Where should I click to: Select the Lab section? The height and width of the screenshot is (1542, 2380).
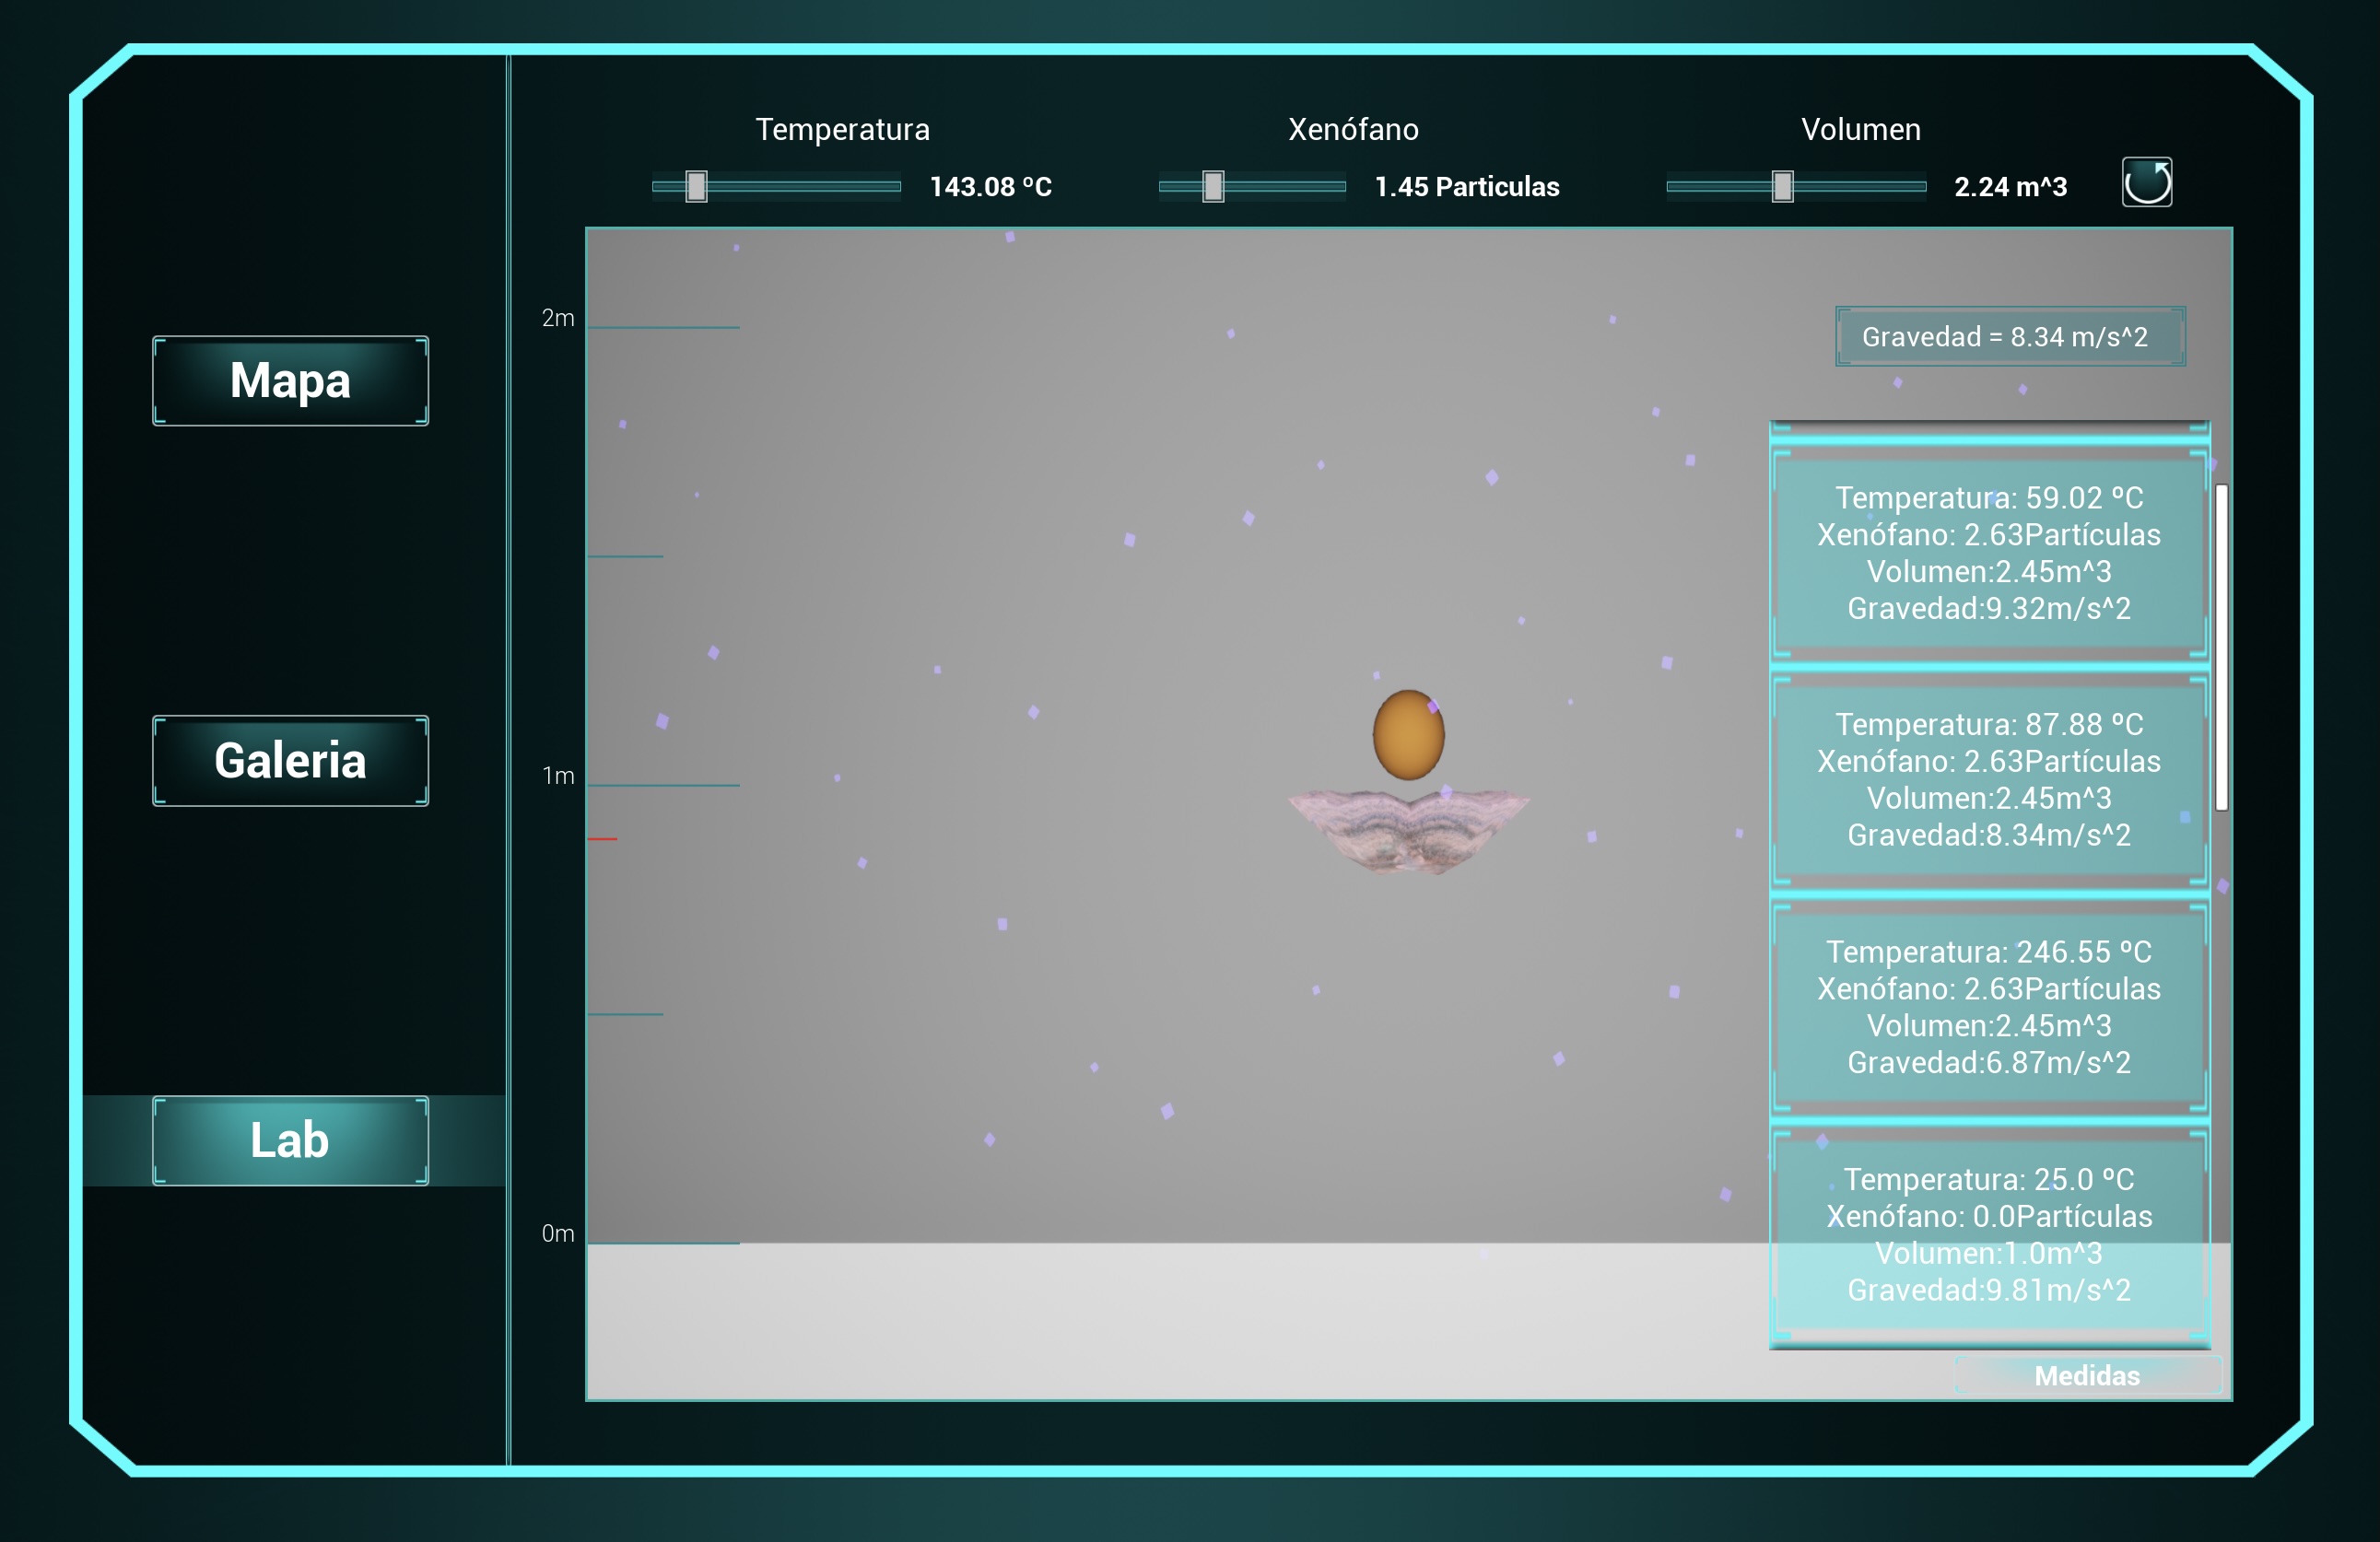click(290, 1141)
